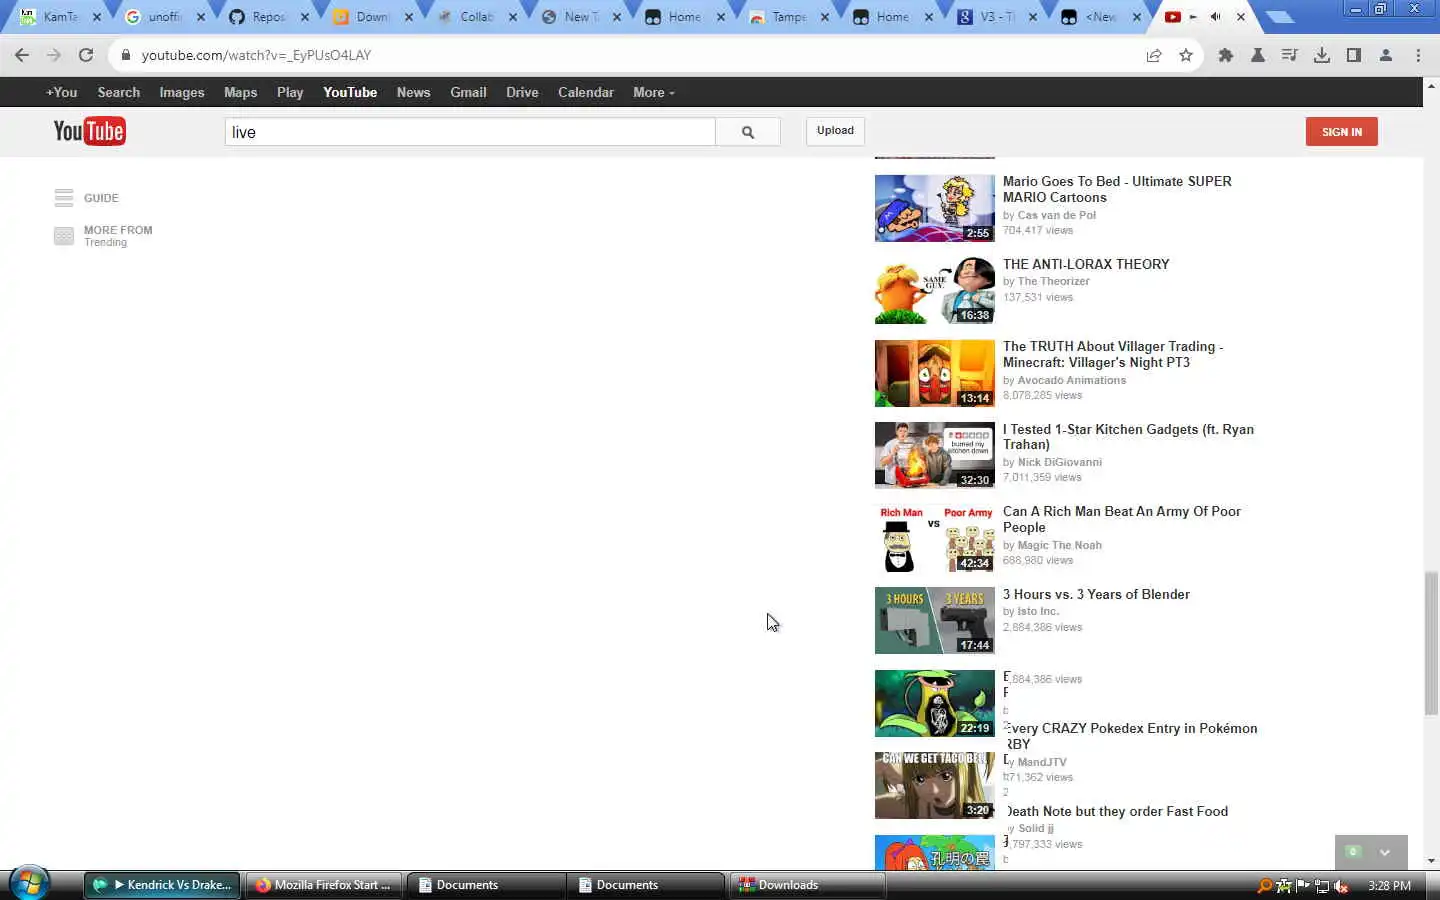This screenshot has width=1440, height=900.
Task: Open the Downloads taskbar window
Action: [x=807, y=885]
